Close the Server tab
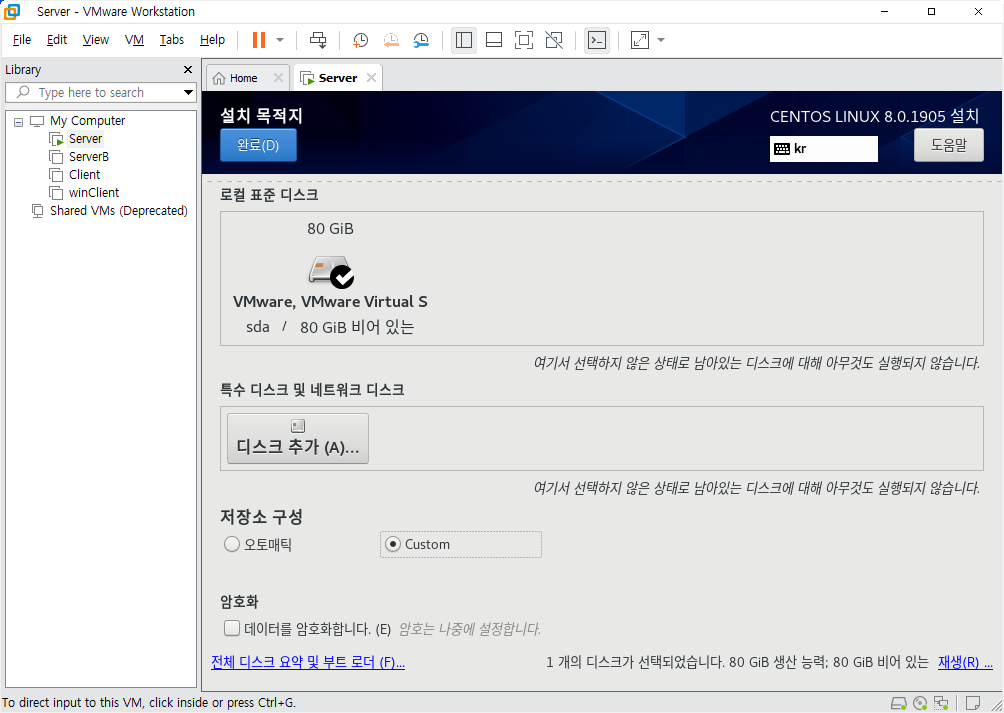 (x=371, y=77)
